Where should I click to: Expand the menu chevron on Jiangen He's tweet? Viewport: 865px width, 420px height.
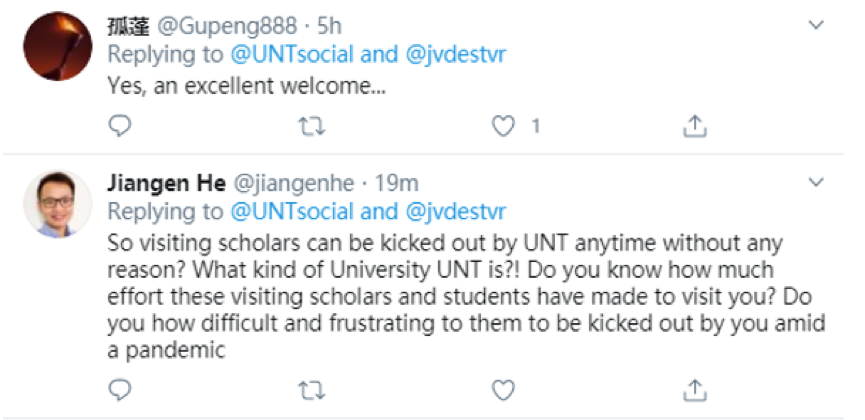coord(817,182)
